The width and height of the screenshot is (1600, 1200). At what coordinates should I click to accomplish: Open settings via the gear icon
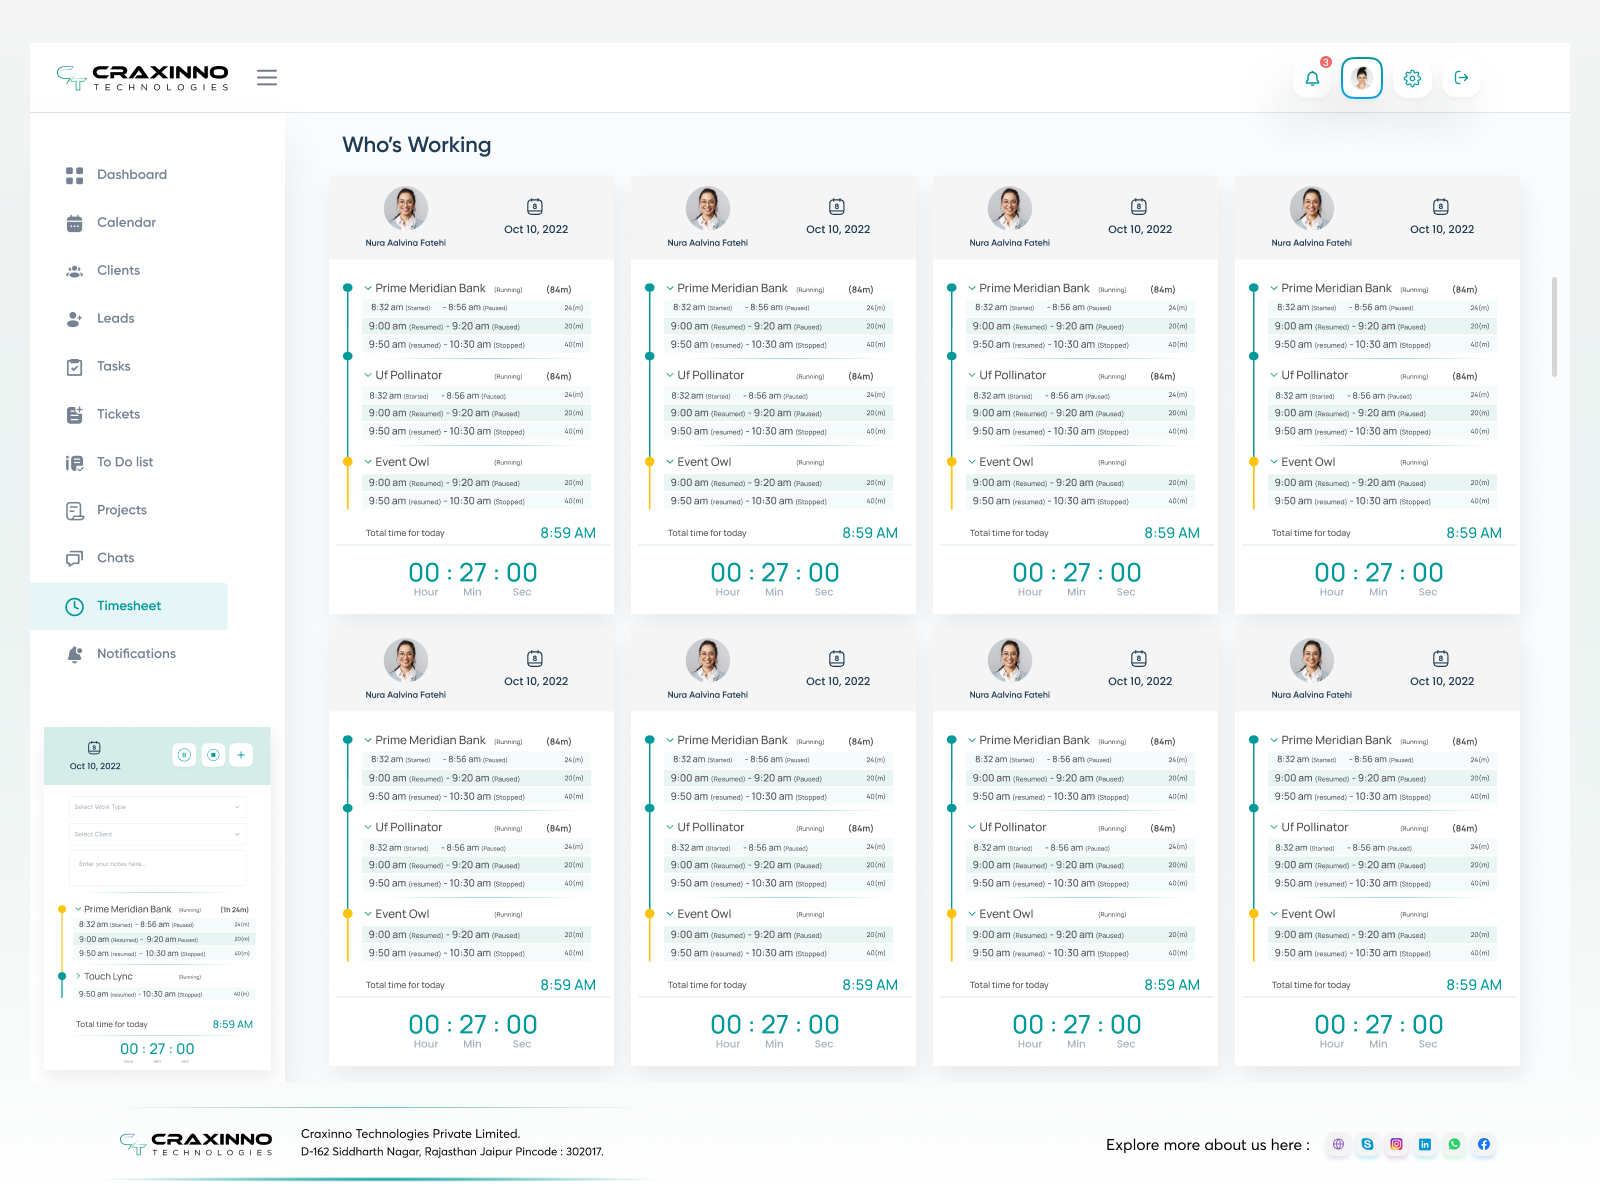[x=1412, y=77]
